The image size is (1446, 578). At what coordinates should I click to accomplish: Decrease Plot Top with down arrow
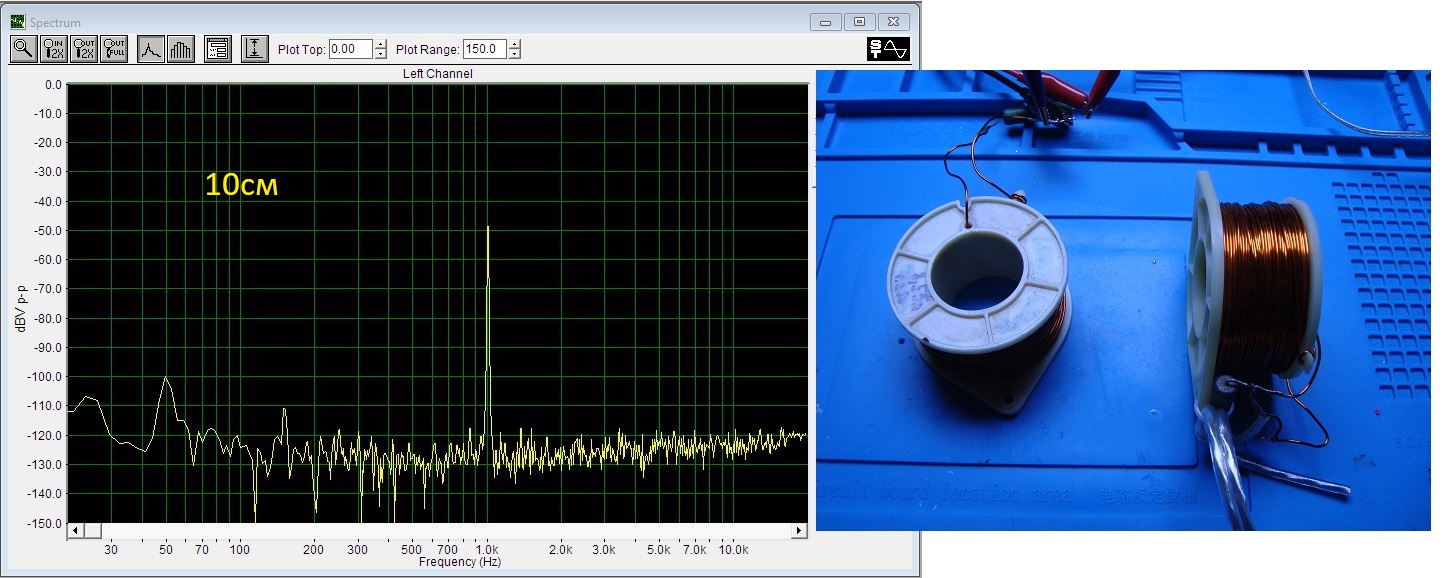380,53
